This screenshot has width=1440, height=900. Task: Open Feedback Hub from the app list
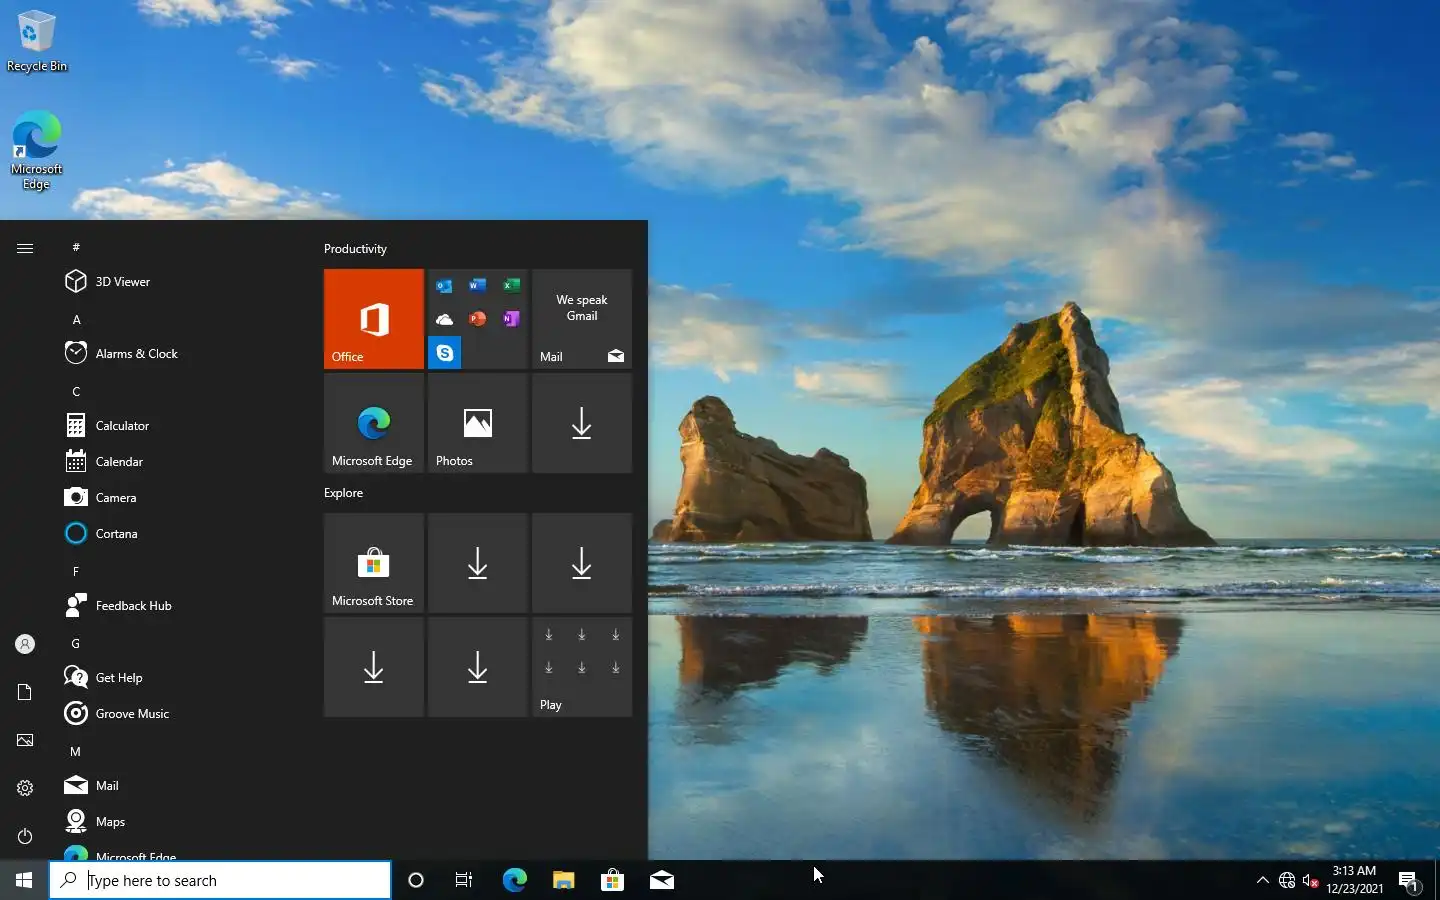180,606
